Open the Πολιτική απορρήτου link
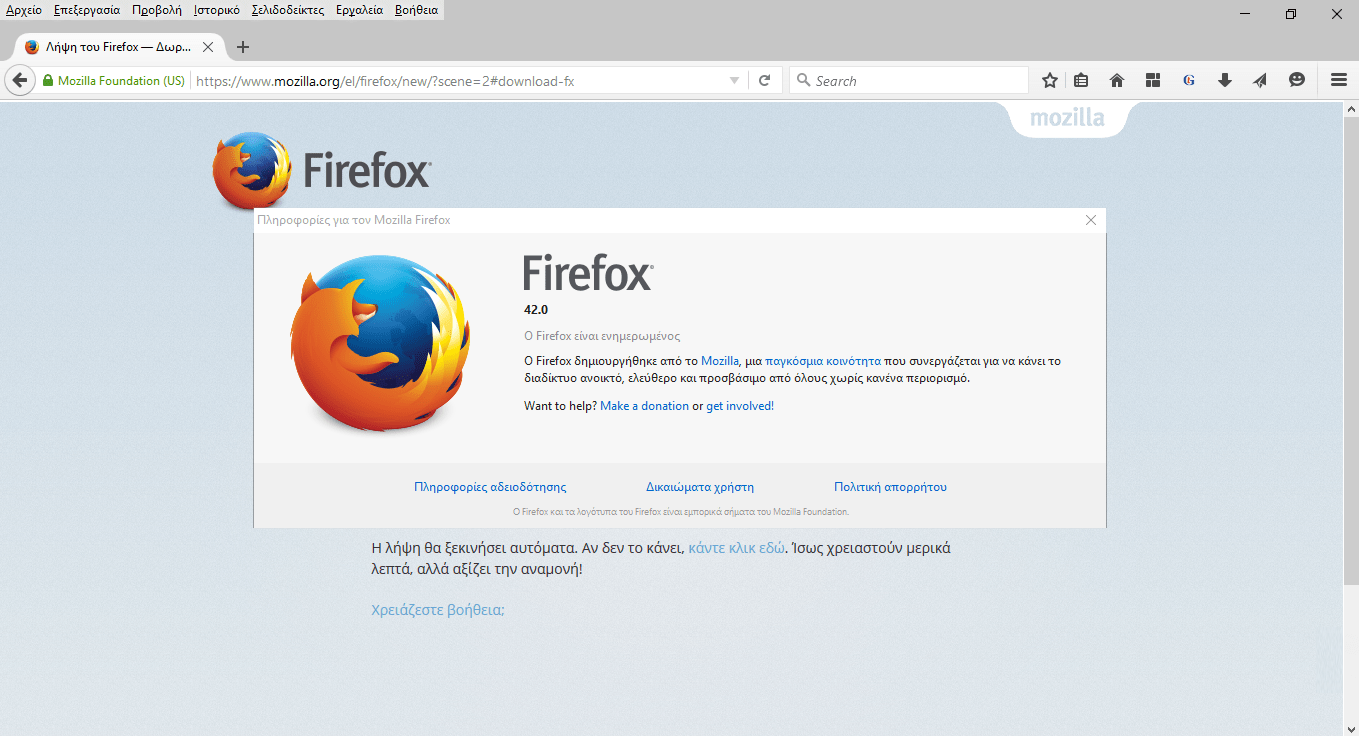Screen dimensions: 1359x736 (x=890, y=487)
